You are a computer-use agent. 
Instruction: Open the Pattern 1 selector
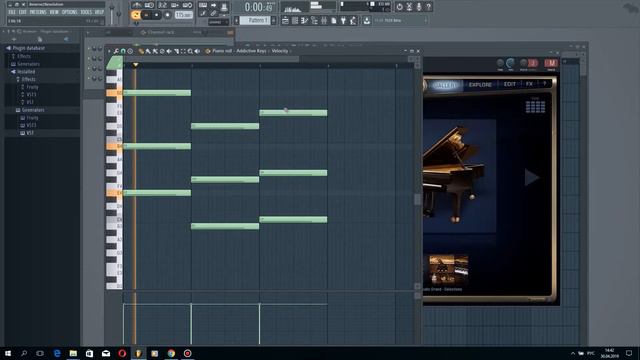[255, 20]
